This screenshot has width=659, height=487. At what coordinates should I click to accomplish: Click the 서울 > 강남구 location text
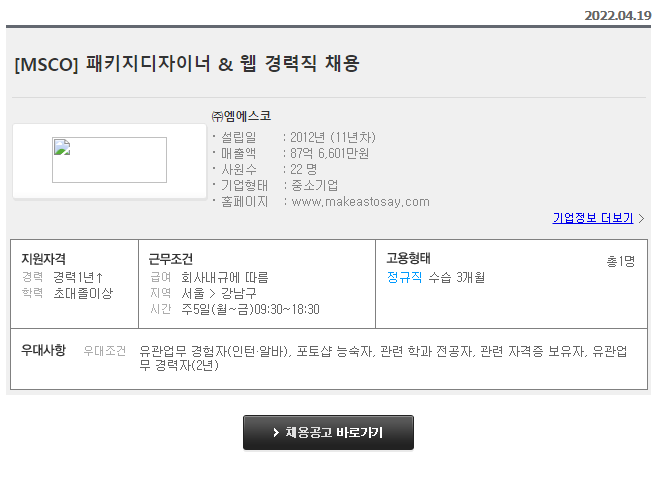[x=218, y=293]
